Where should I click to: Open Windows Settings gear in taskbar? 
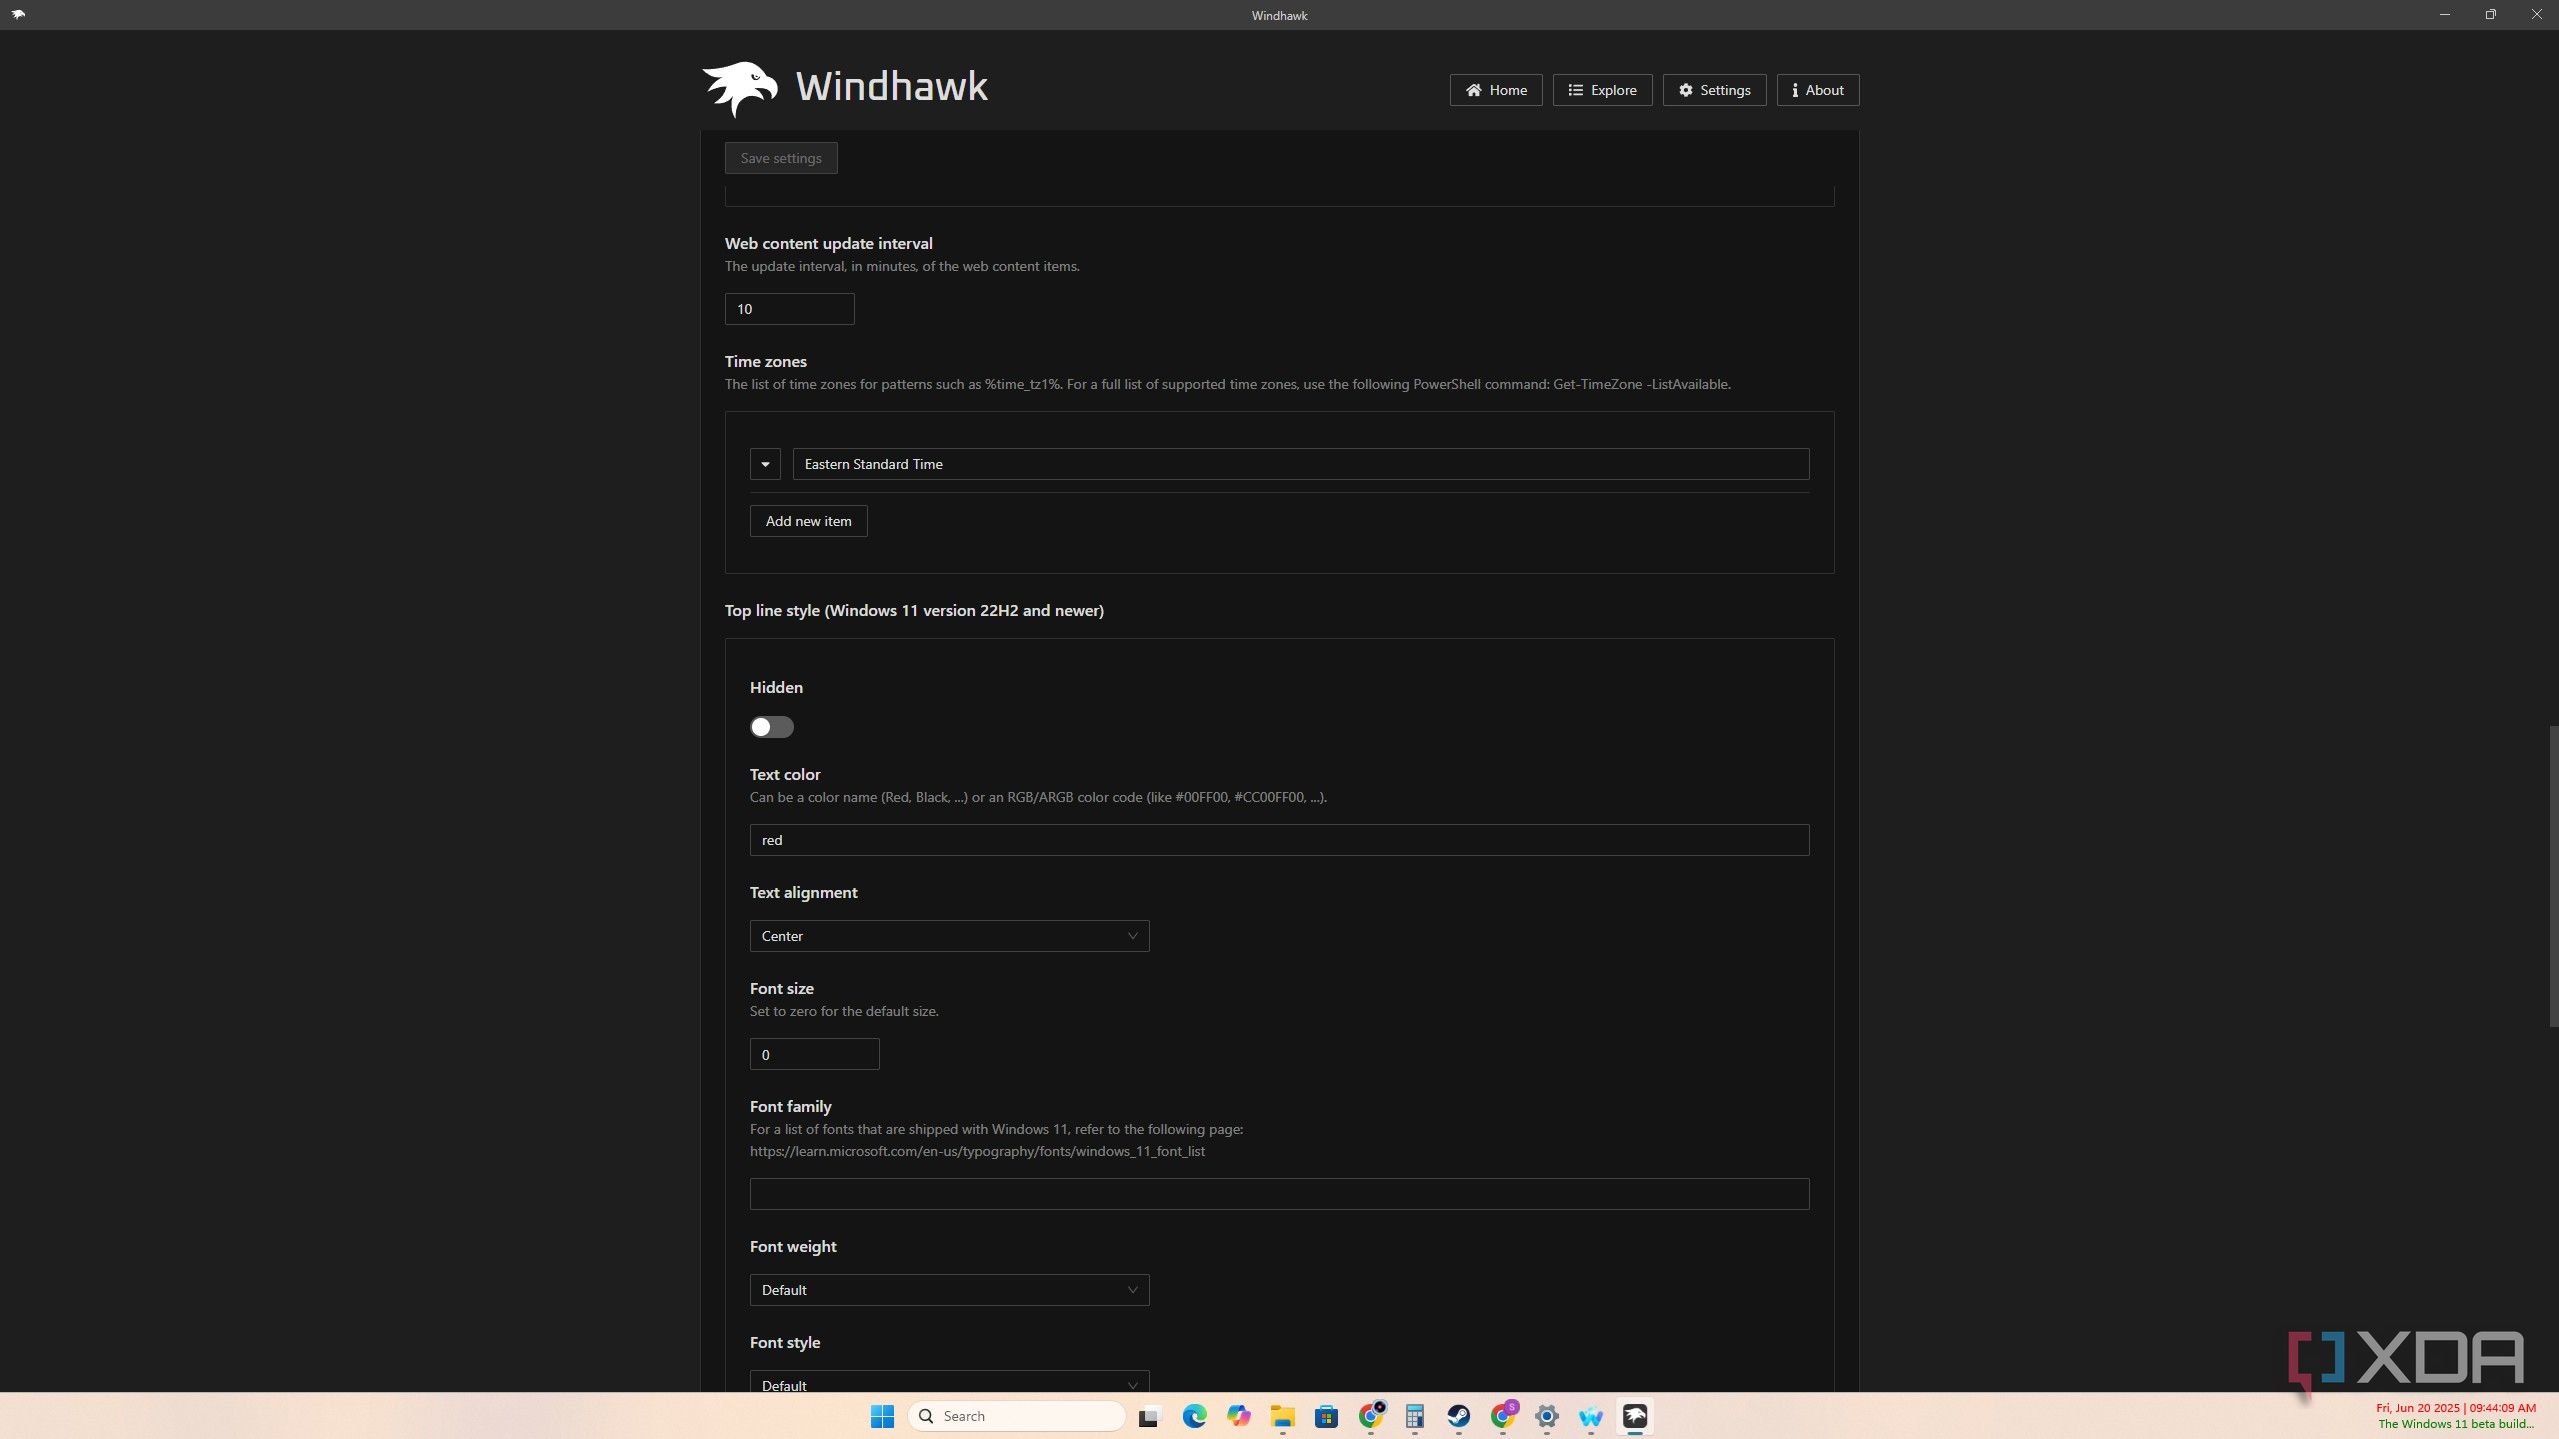pos(1546,1416)
